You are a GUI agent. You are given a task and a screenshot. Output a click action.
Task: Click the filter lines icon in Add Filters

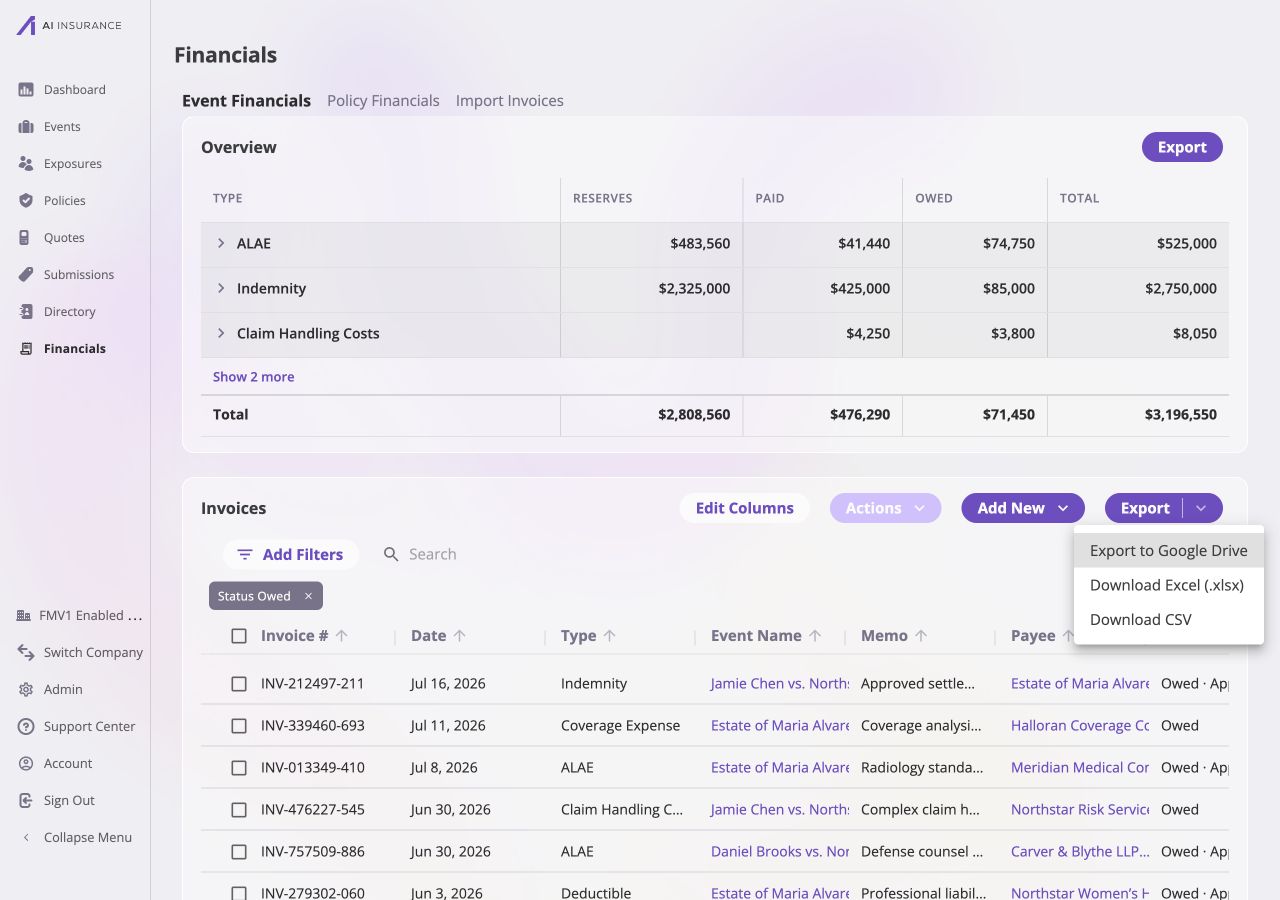click(245, 555)
